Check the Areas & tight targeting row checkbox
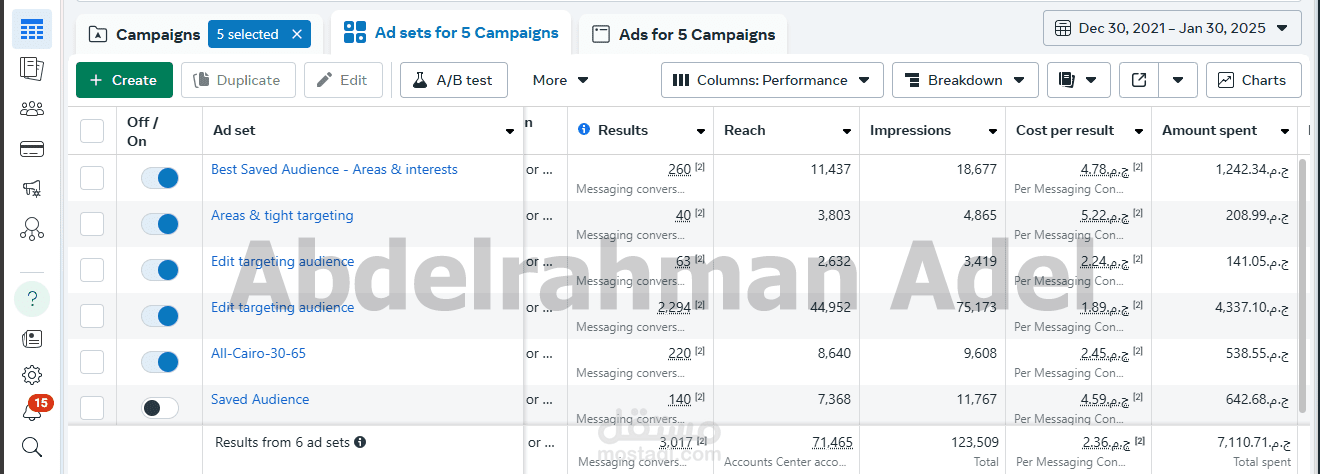 pyautogui.click(x=92, y=224)
